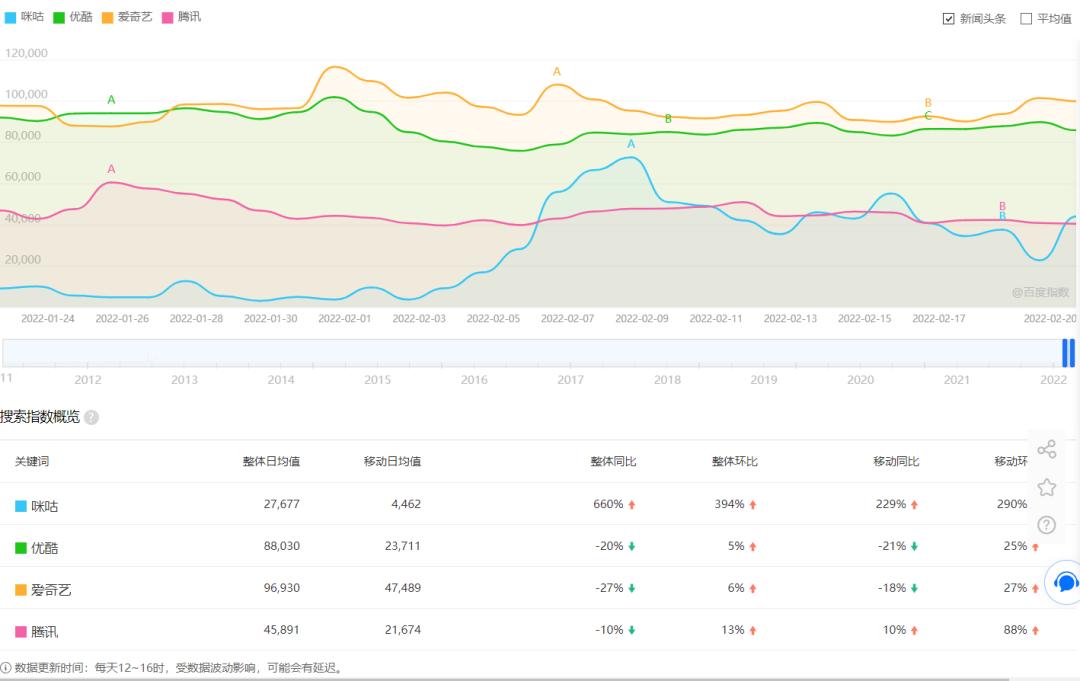The height and width of the screenshot is (681, 1080).
Task: Click the blue time range slider handle
Action: coord(1068,353)
